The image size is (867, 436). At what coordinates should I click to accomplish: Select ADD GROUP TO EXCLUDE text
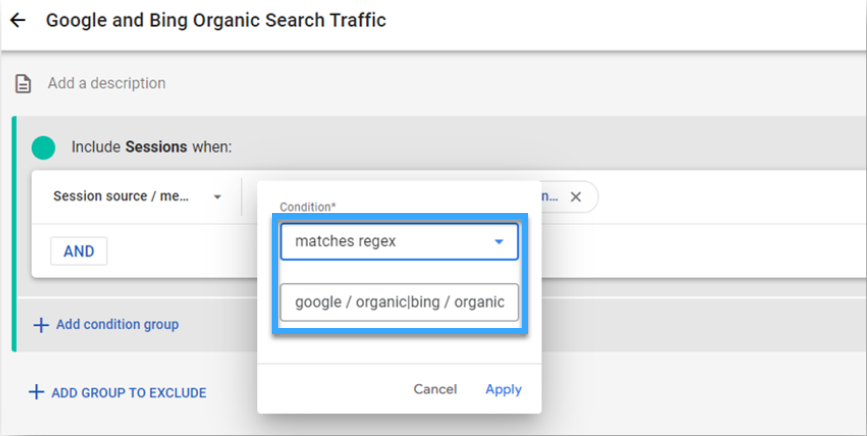pos(129,393)
